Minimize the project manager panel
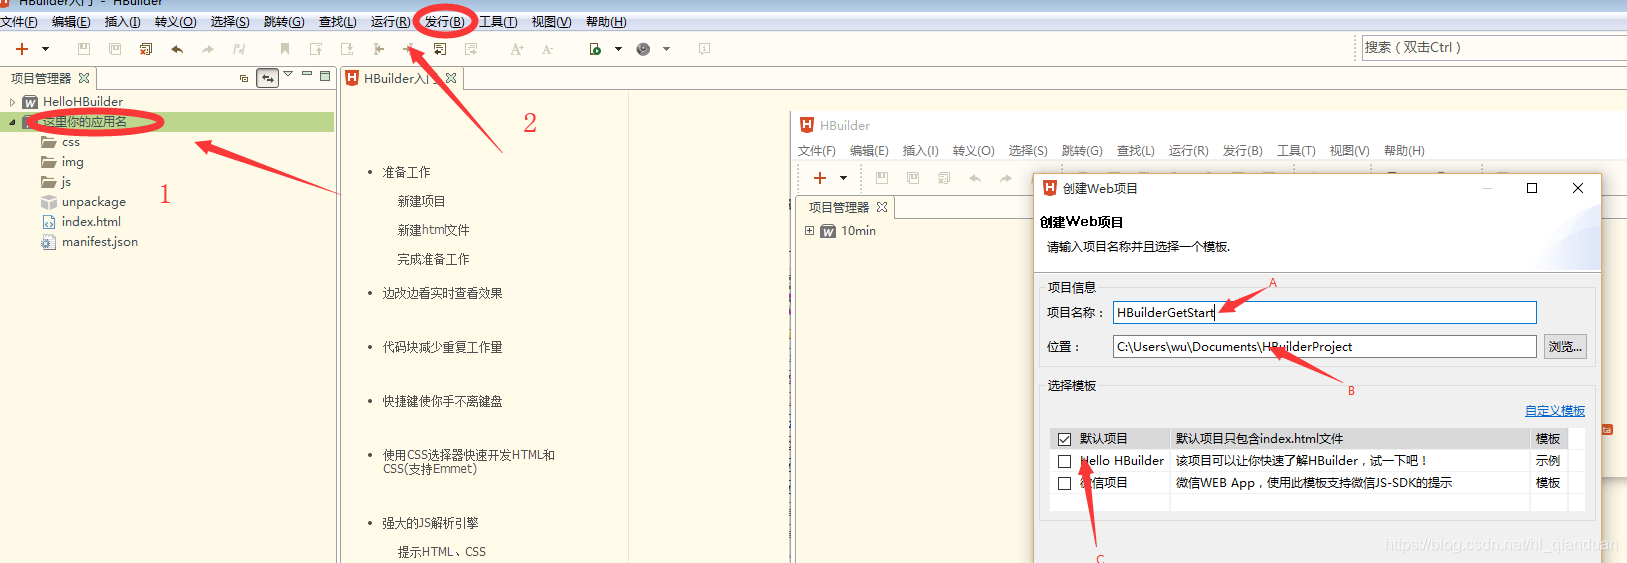This screenshot has height=563, width=1627. 307,74
